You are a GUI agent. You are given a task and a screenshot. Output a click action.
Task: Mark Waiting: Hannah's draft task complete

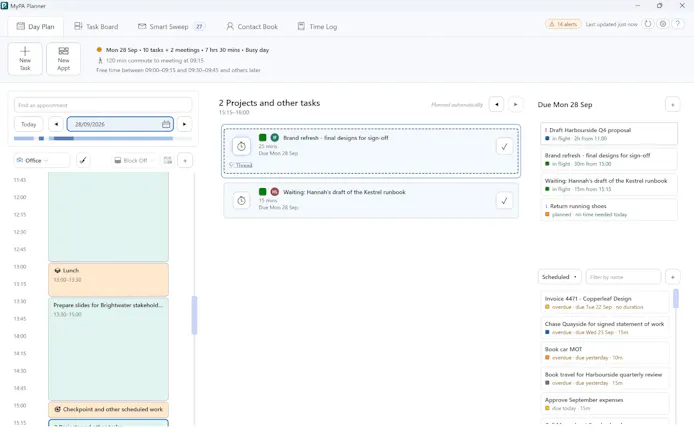coord(505,201)
